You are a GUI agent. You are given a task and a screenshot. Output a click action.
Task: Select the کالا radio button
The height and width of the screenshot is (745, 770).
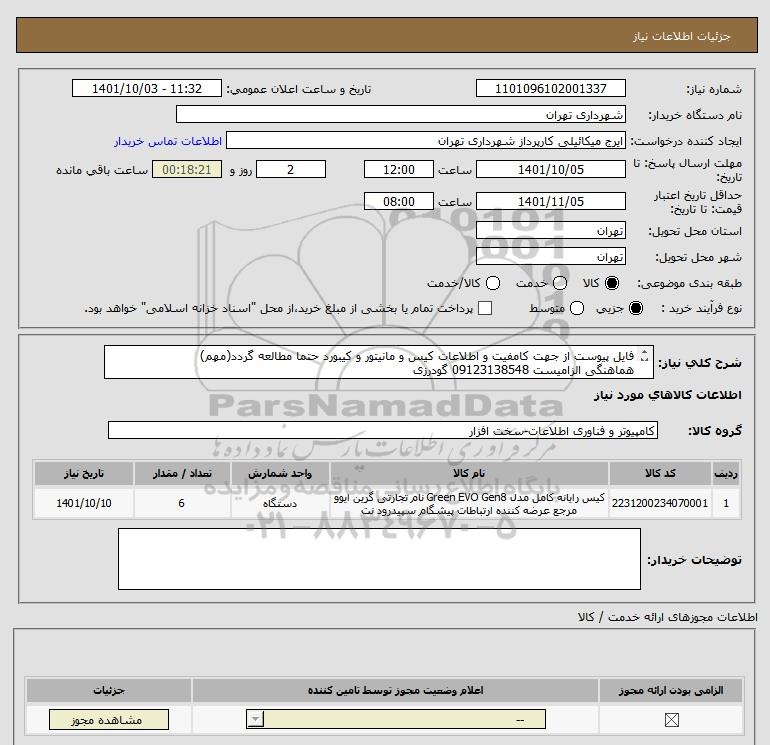(612, 283)
